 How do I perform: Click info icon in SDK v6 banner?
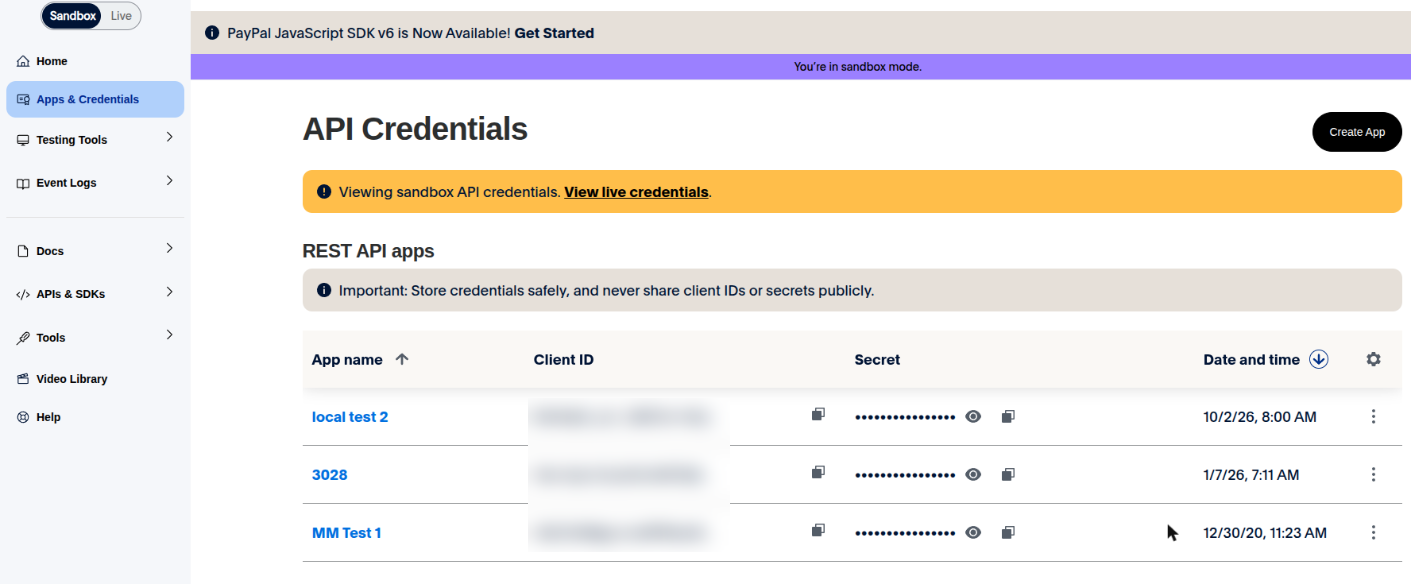pos(212,33)
